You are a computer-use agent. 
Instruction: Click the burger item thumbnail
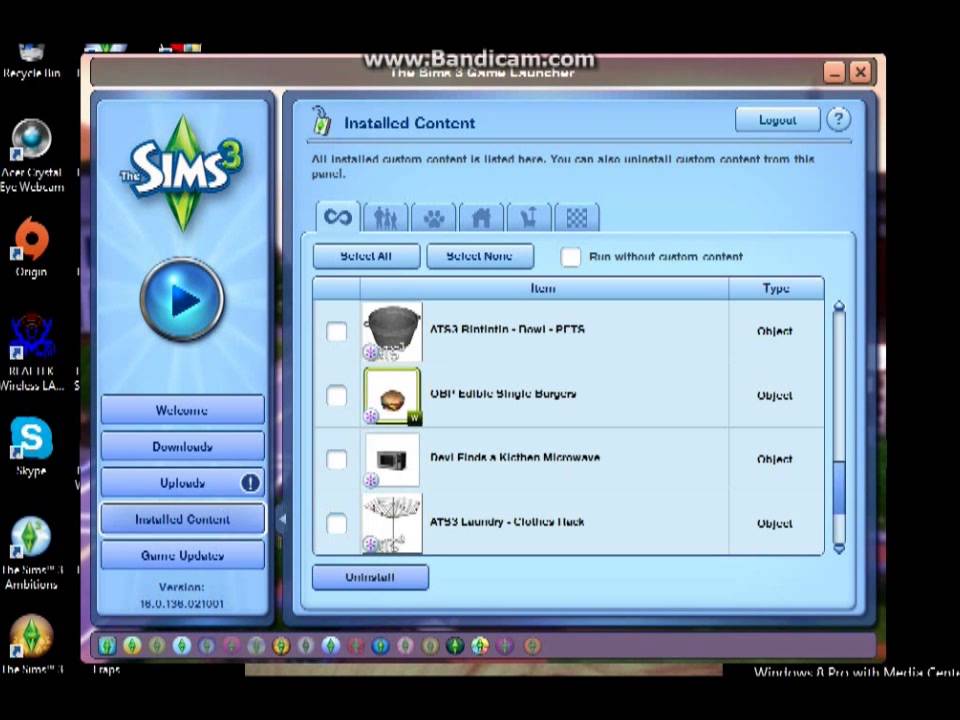click(x=392, y=396)
